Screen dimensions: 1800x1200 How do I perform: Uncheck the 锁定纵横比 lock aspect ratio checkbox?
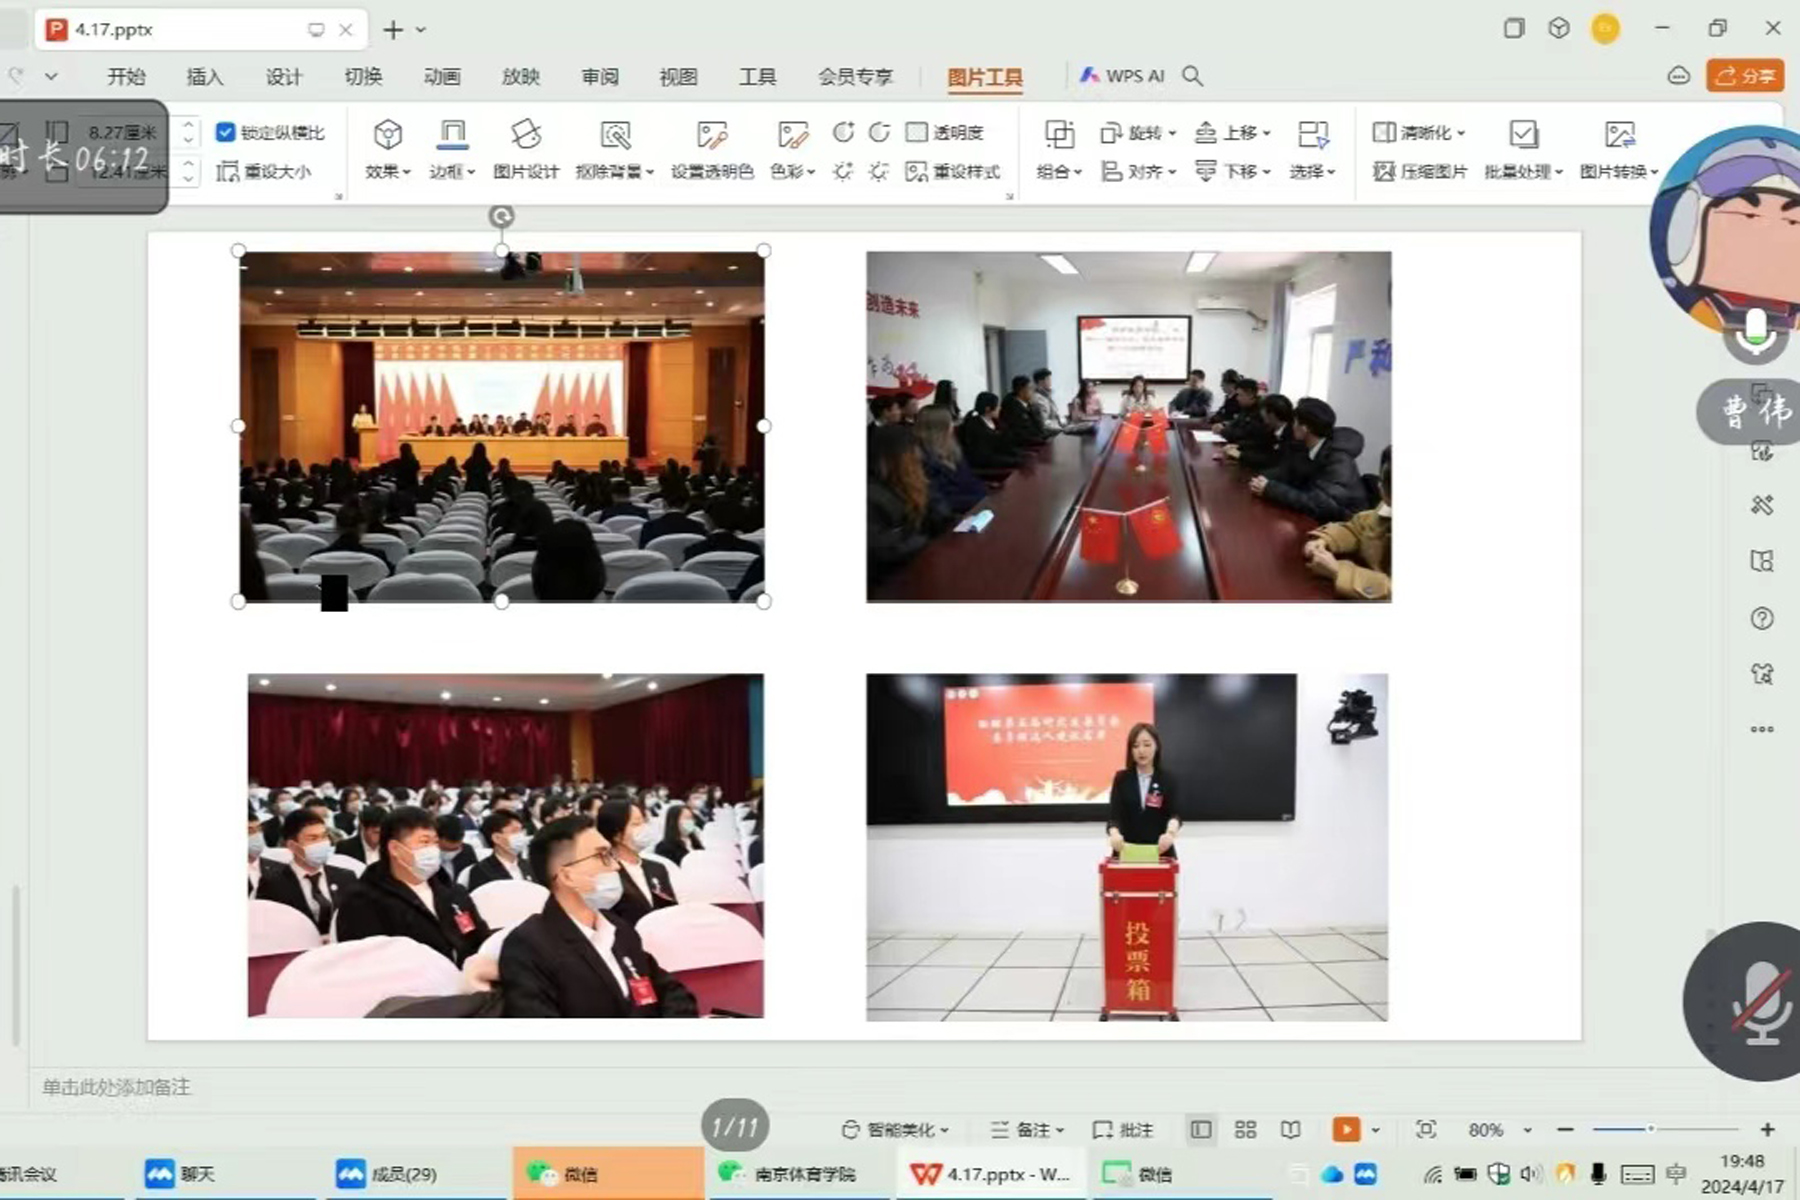coord(226,132)
